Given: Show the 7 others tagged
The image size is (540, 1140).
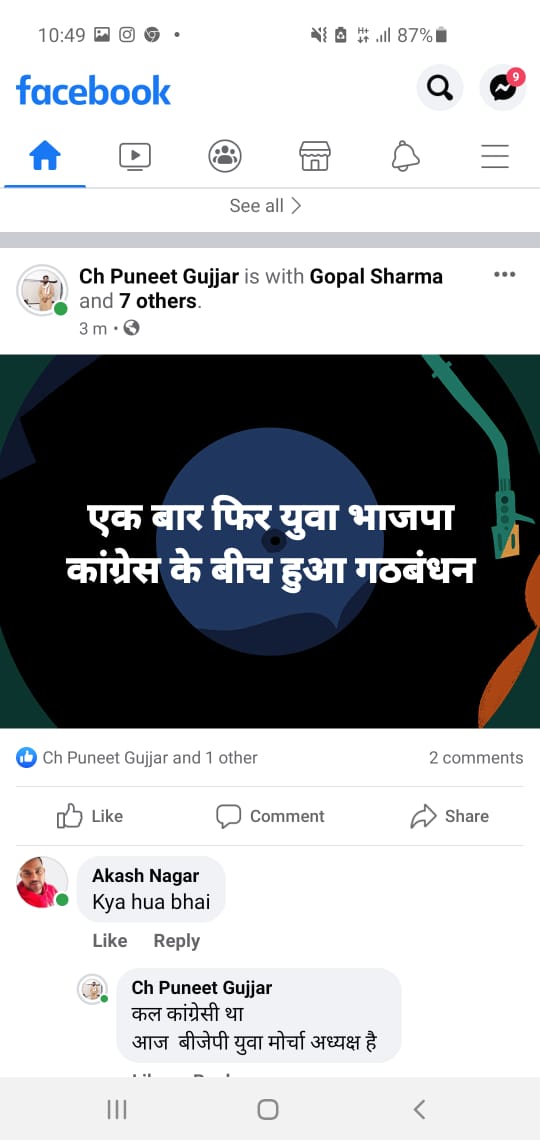Looking at the screenshot, I should click(x=158, y=301).
